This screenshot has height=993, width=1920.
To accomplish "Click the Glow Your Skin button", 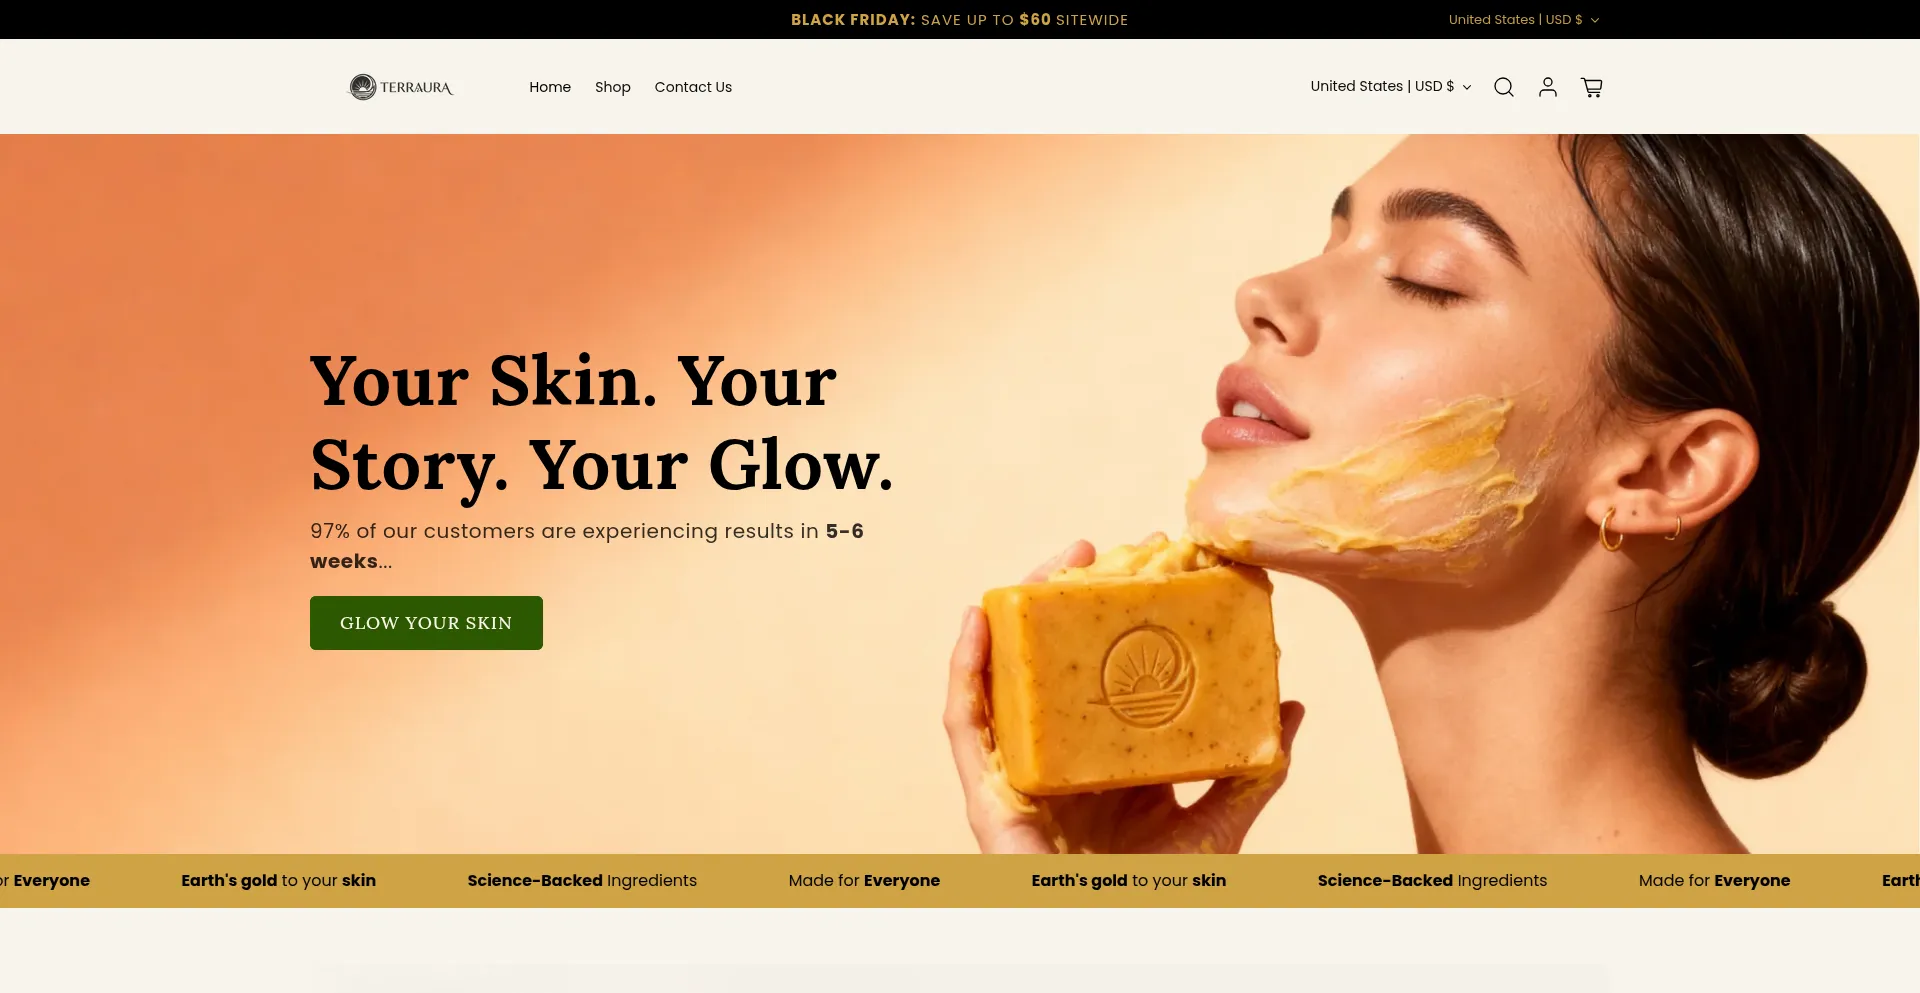I will tap(426, 623).
